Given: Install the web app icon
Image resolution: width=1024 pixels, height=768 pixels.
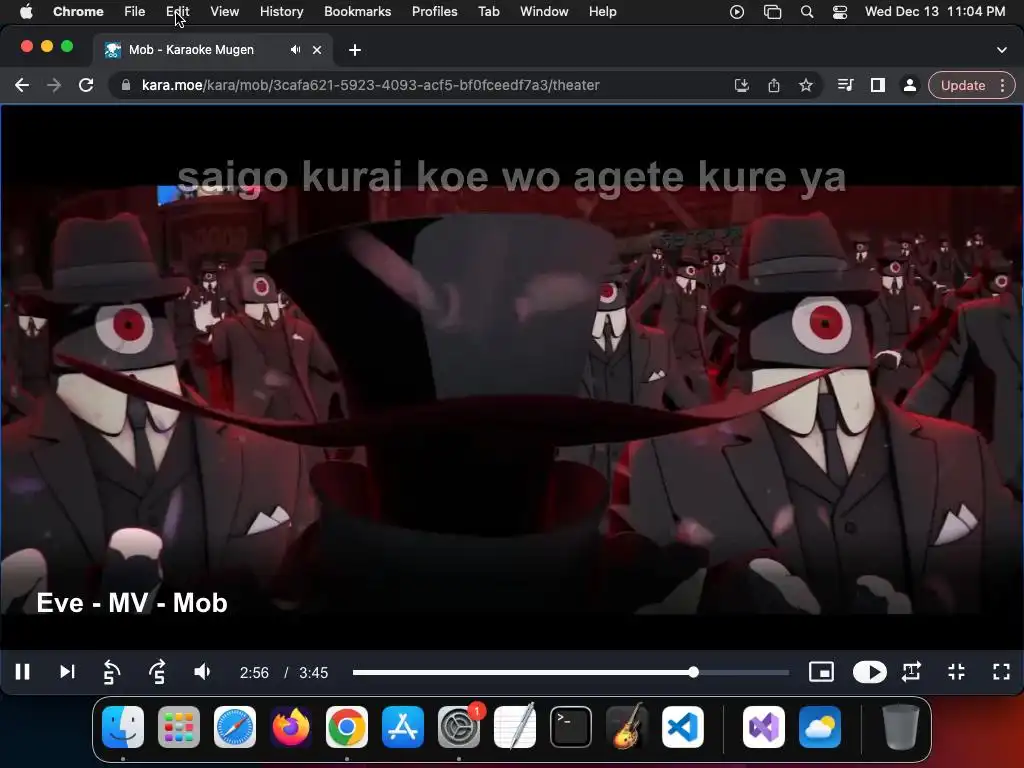Looking at the screenshot, I should [x=742, y=85].
